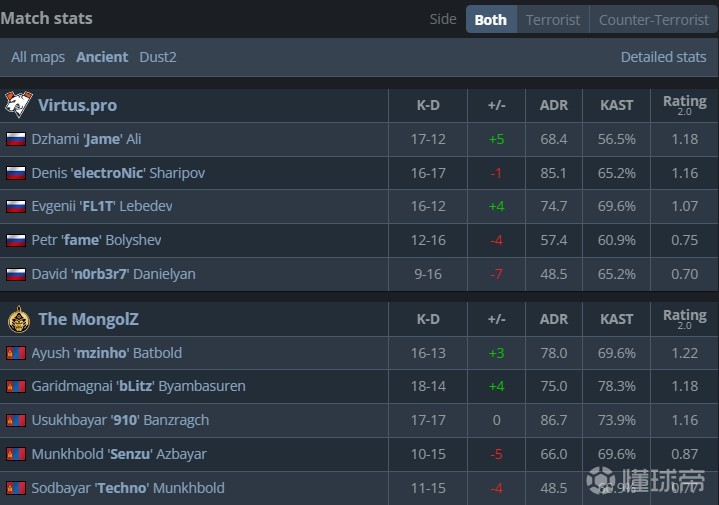This screenshot has width=719, height=505.
Task: Click the Russian flag next to electroNic
Action: point(16,173)
